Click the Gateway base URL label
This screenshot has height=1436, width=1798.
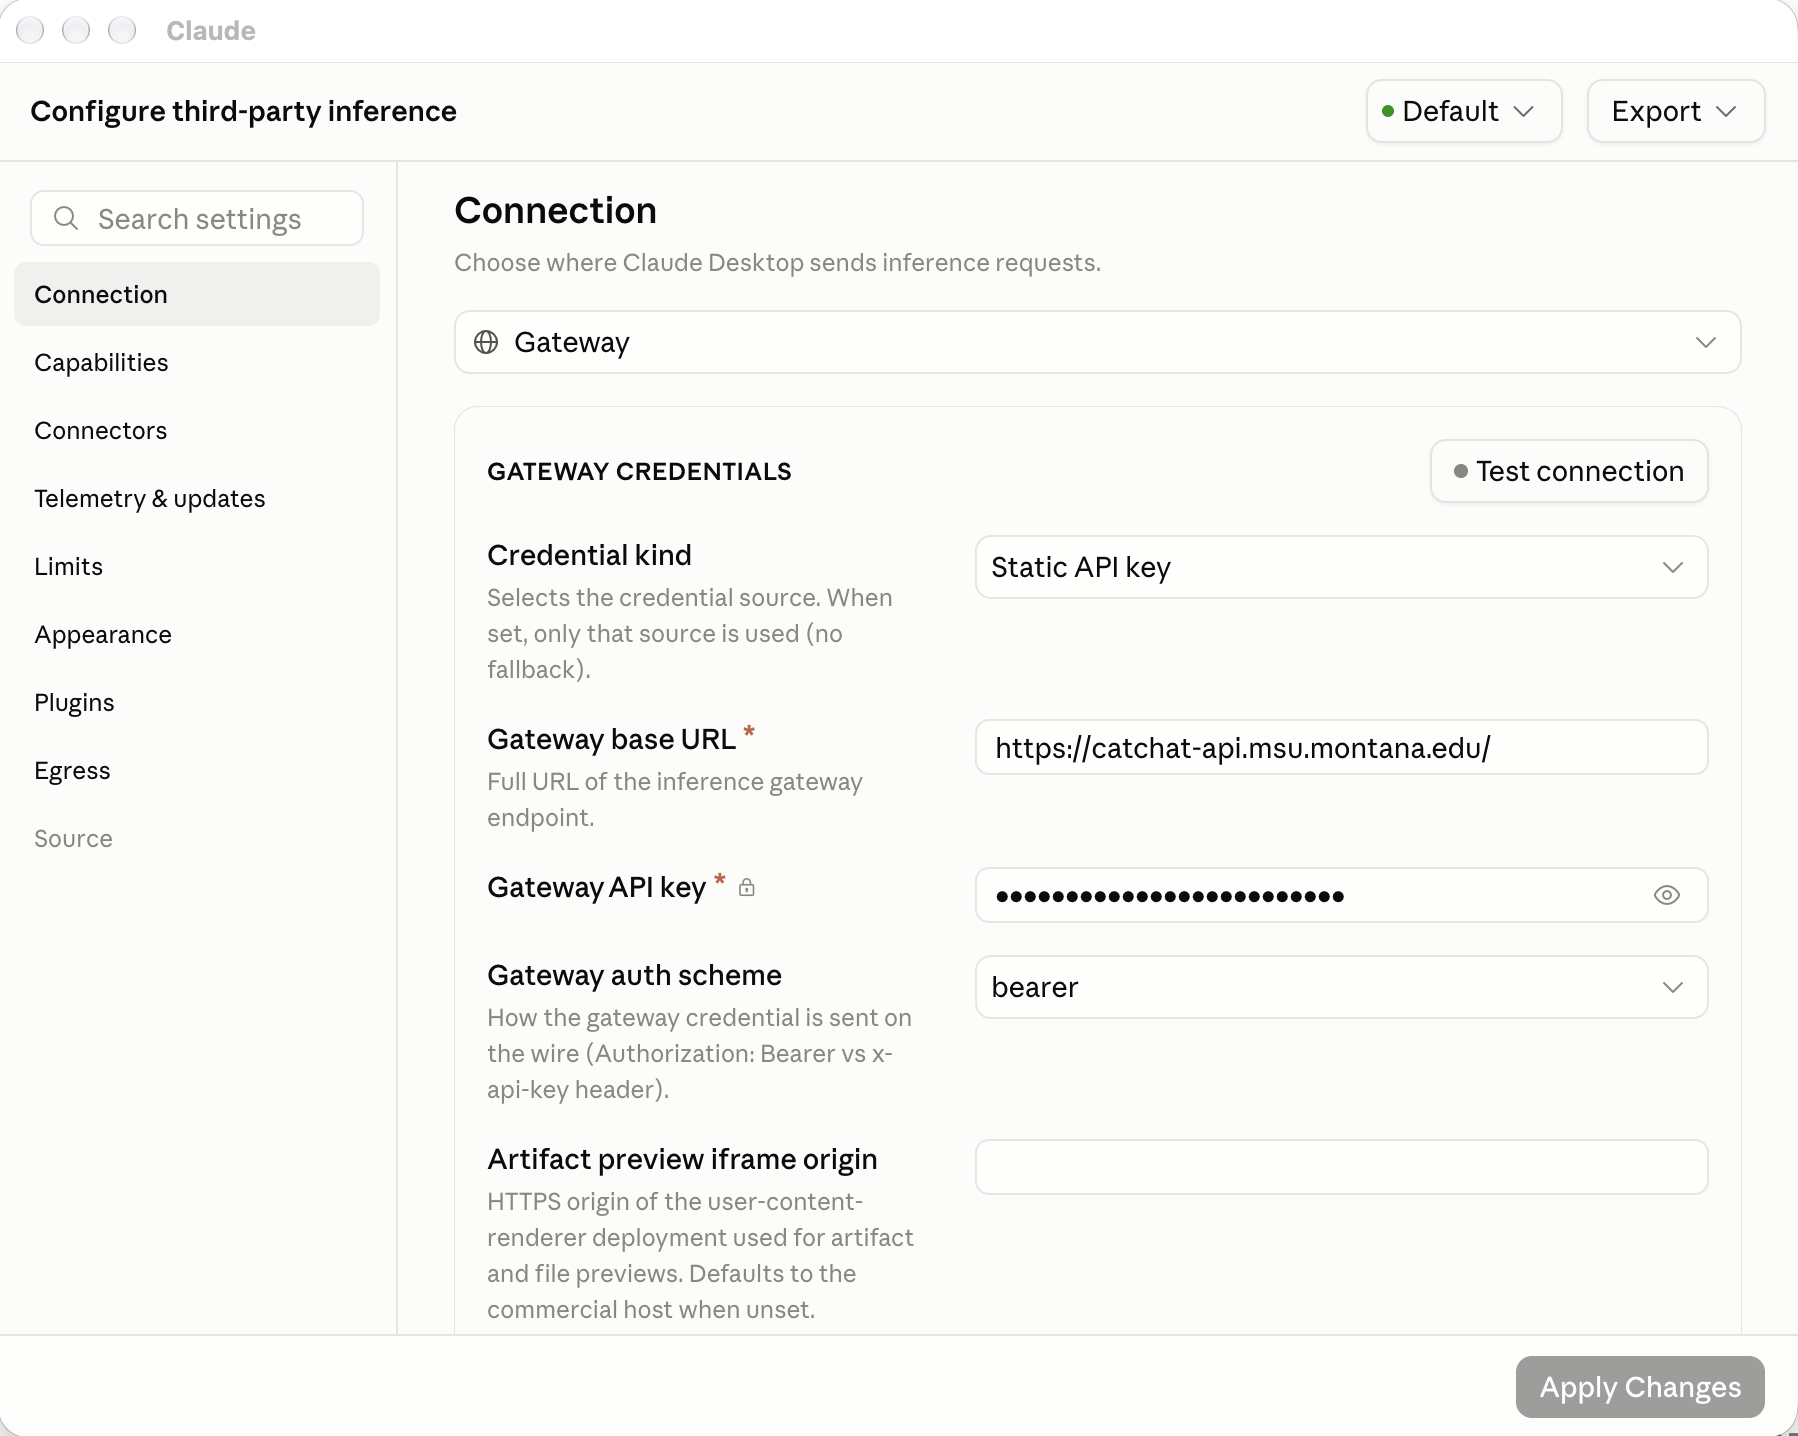[611, 739]
